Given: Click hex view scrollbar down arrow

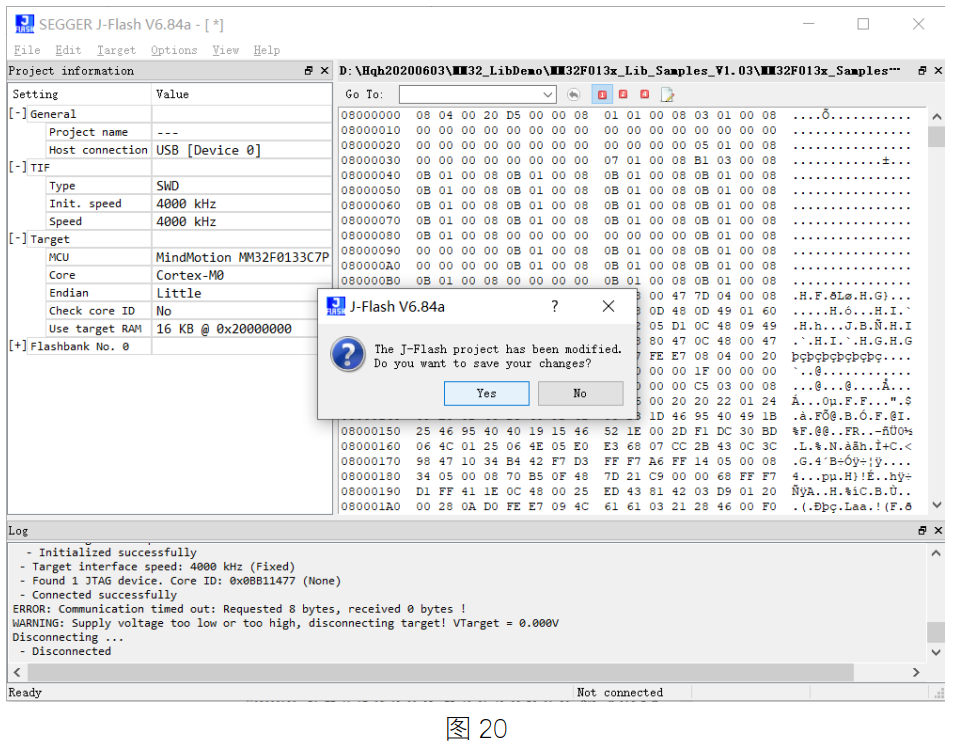Looking at the screenshot, I should [936, 505].
